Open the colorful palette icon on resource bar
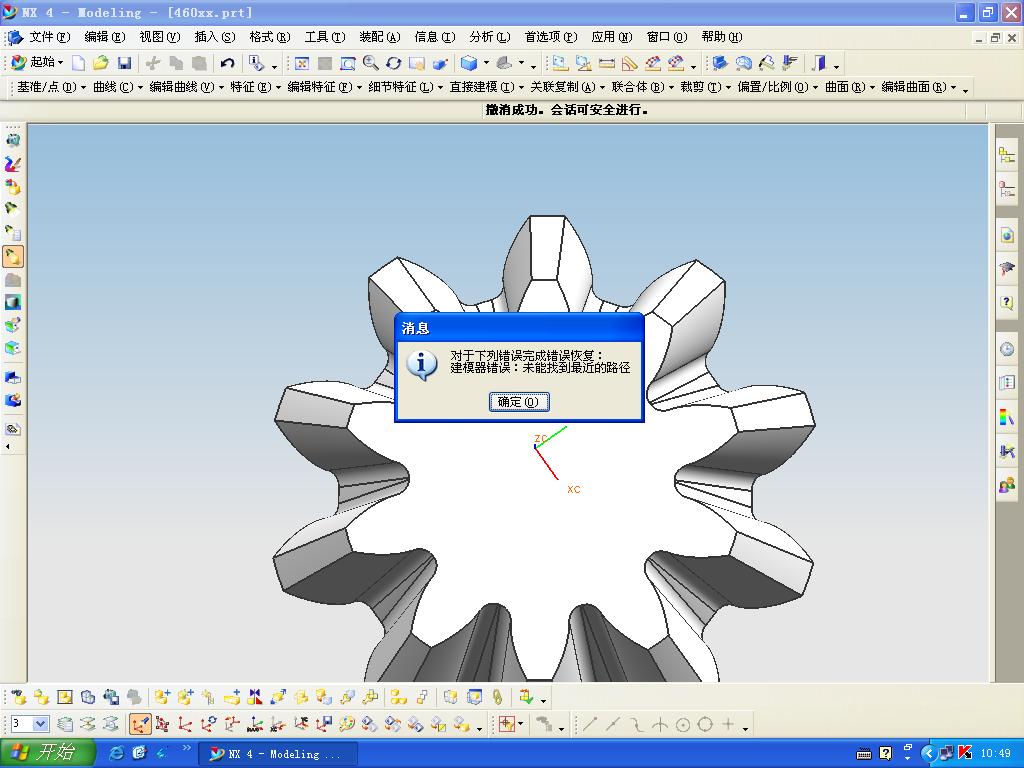The width and height of the screenshot is (1024, 768). [1006, 416]
